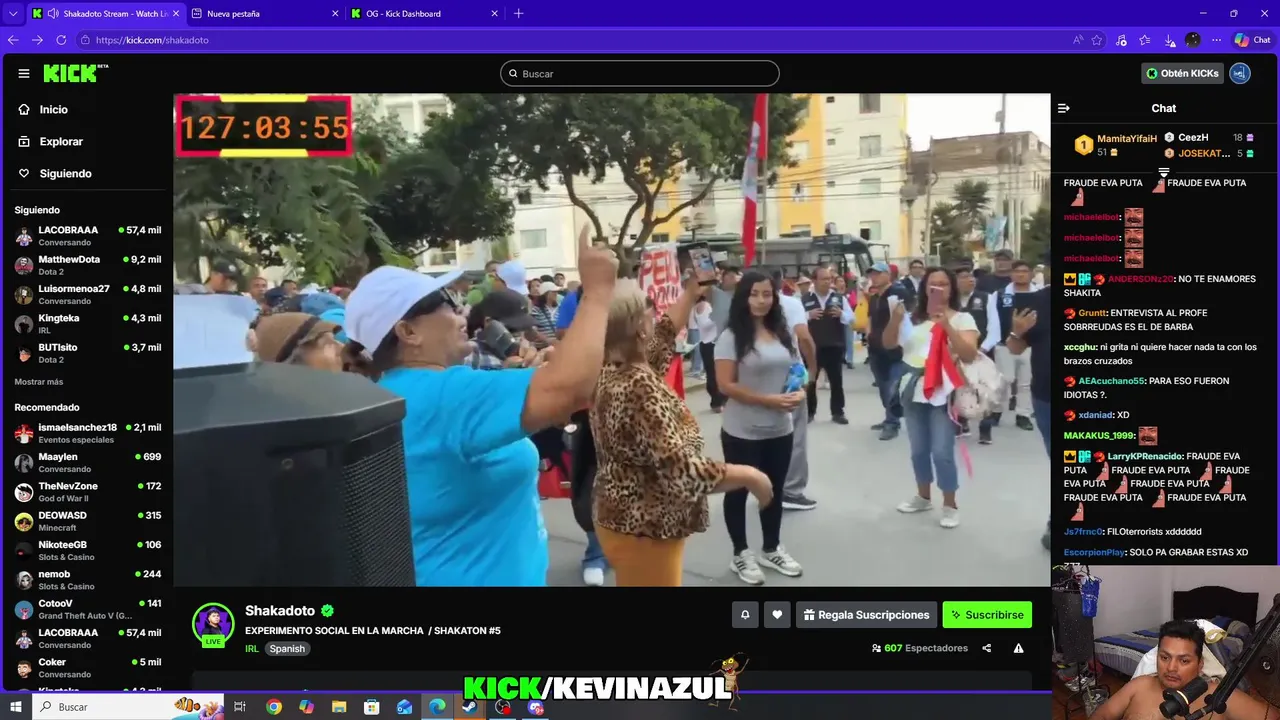
Task: Click the IRL category link
Action: (252, 648)
